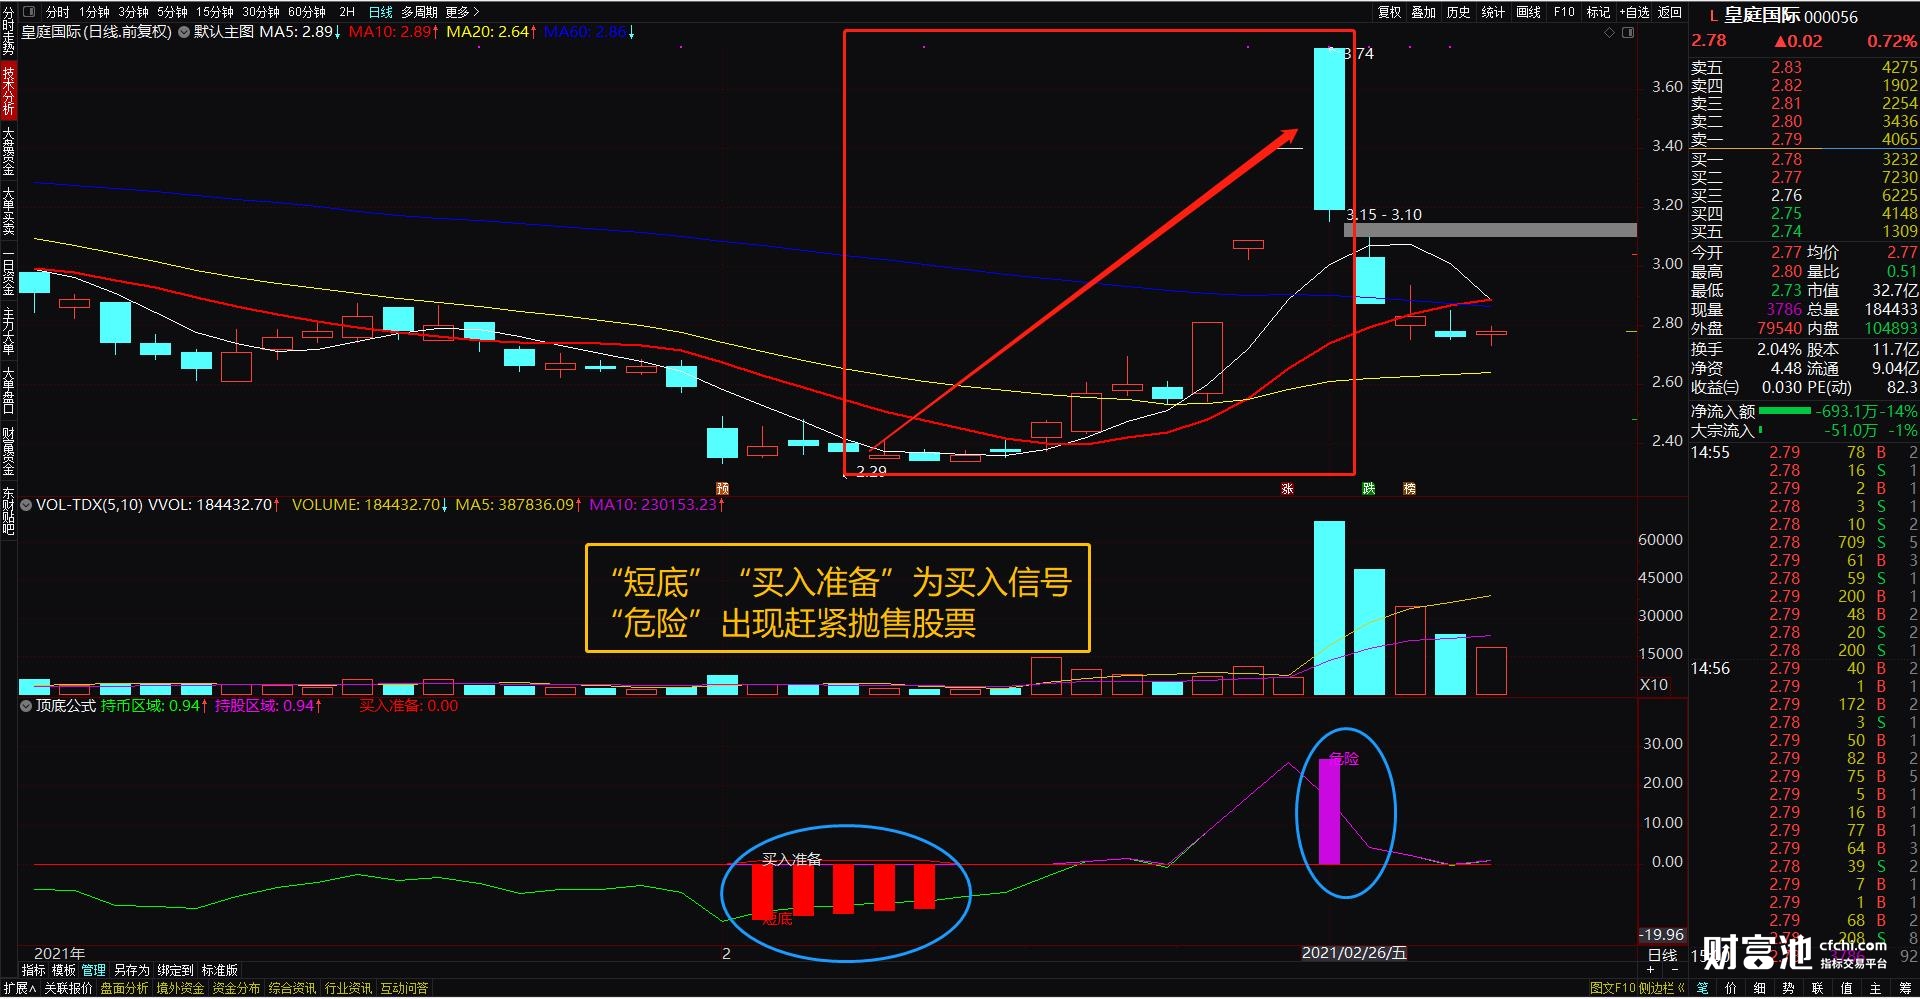Open the 境外资金 bottom tab
The height and width of the screenshot is (999, 1920).
click(x=180, y=989)
